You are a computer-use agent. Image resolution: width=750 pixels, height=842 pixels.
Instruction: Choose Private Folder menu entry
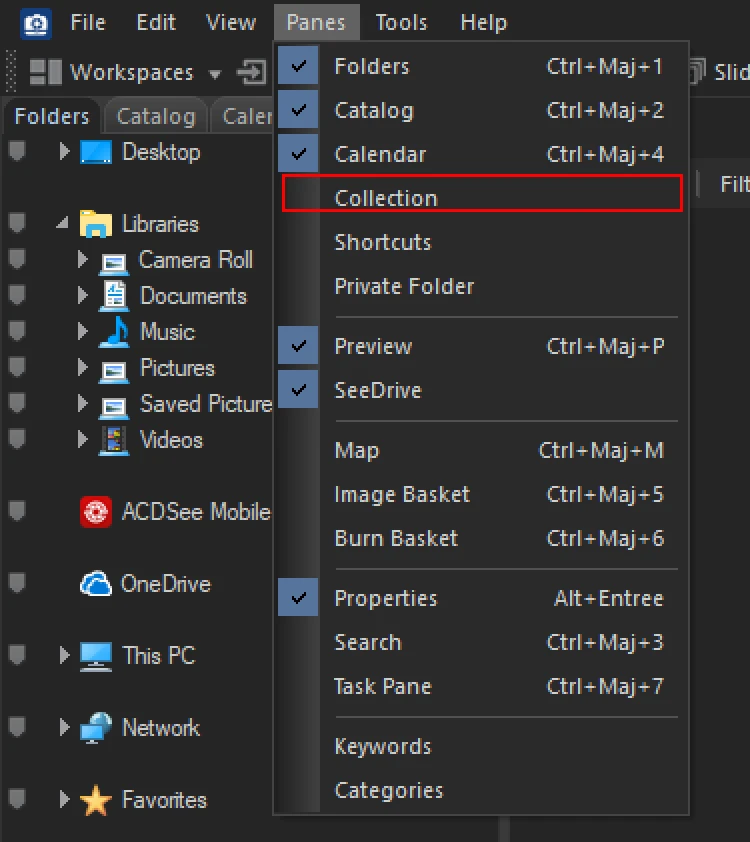point(482,286)
